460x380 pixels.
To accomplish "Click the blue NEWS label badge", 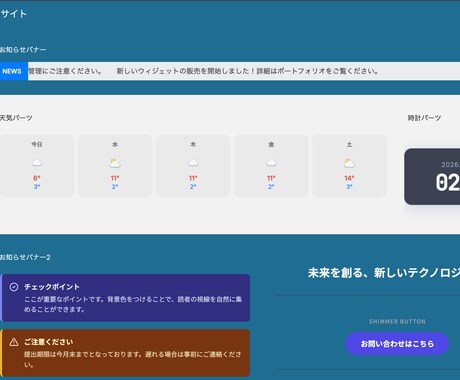I will (14, 71).
